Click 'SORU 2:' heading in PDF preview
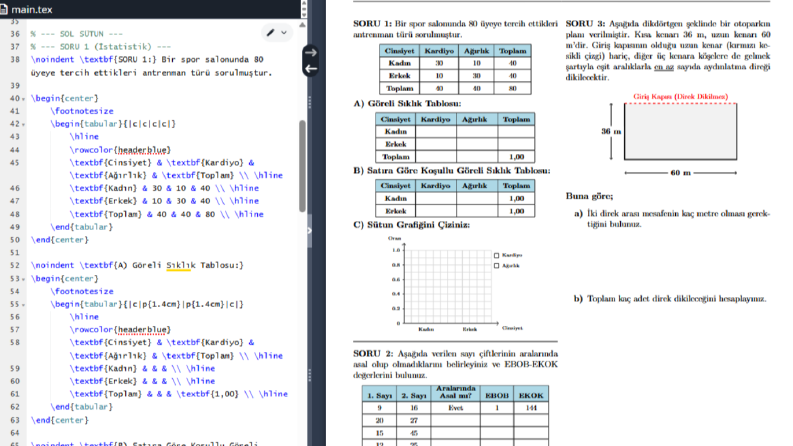This screenshot has height=446, width=793. [373, 353]
